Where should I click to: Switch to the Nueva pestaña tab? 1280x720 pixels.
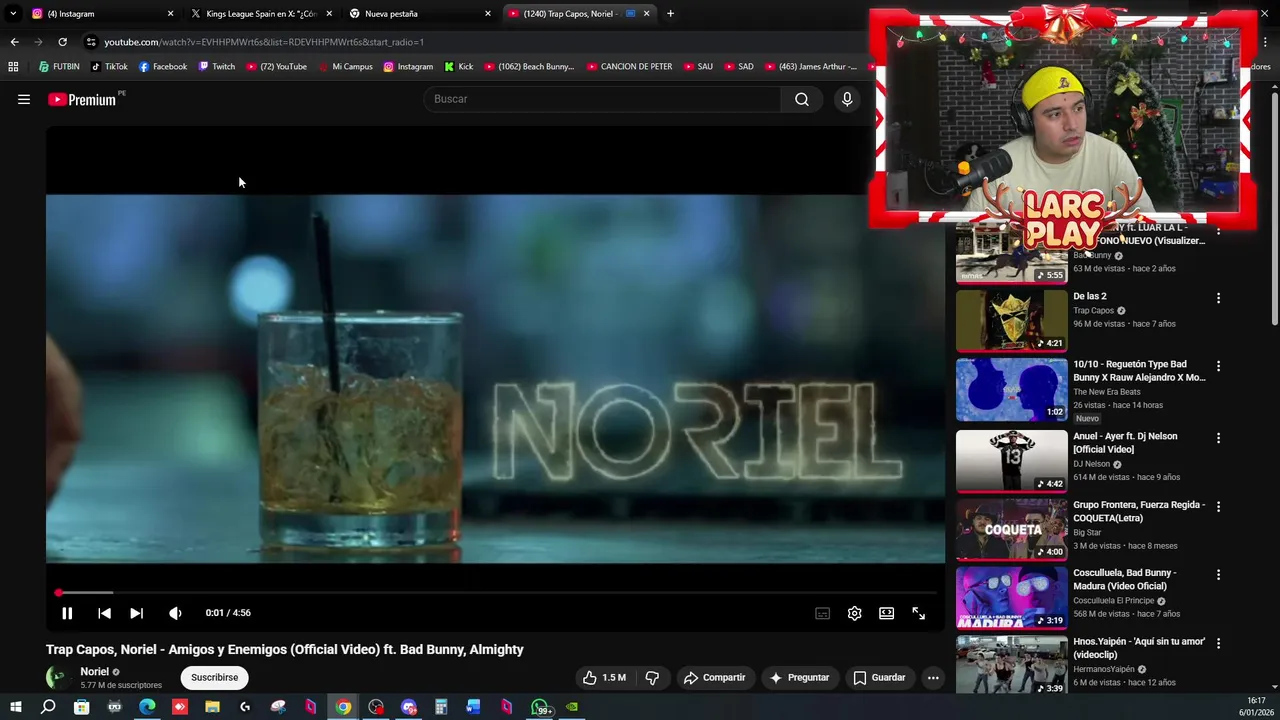click(420, 14)
